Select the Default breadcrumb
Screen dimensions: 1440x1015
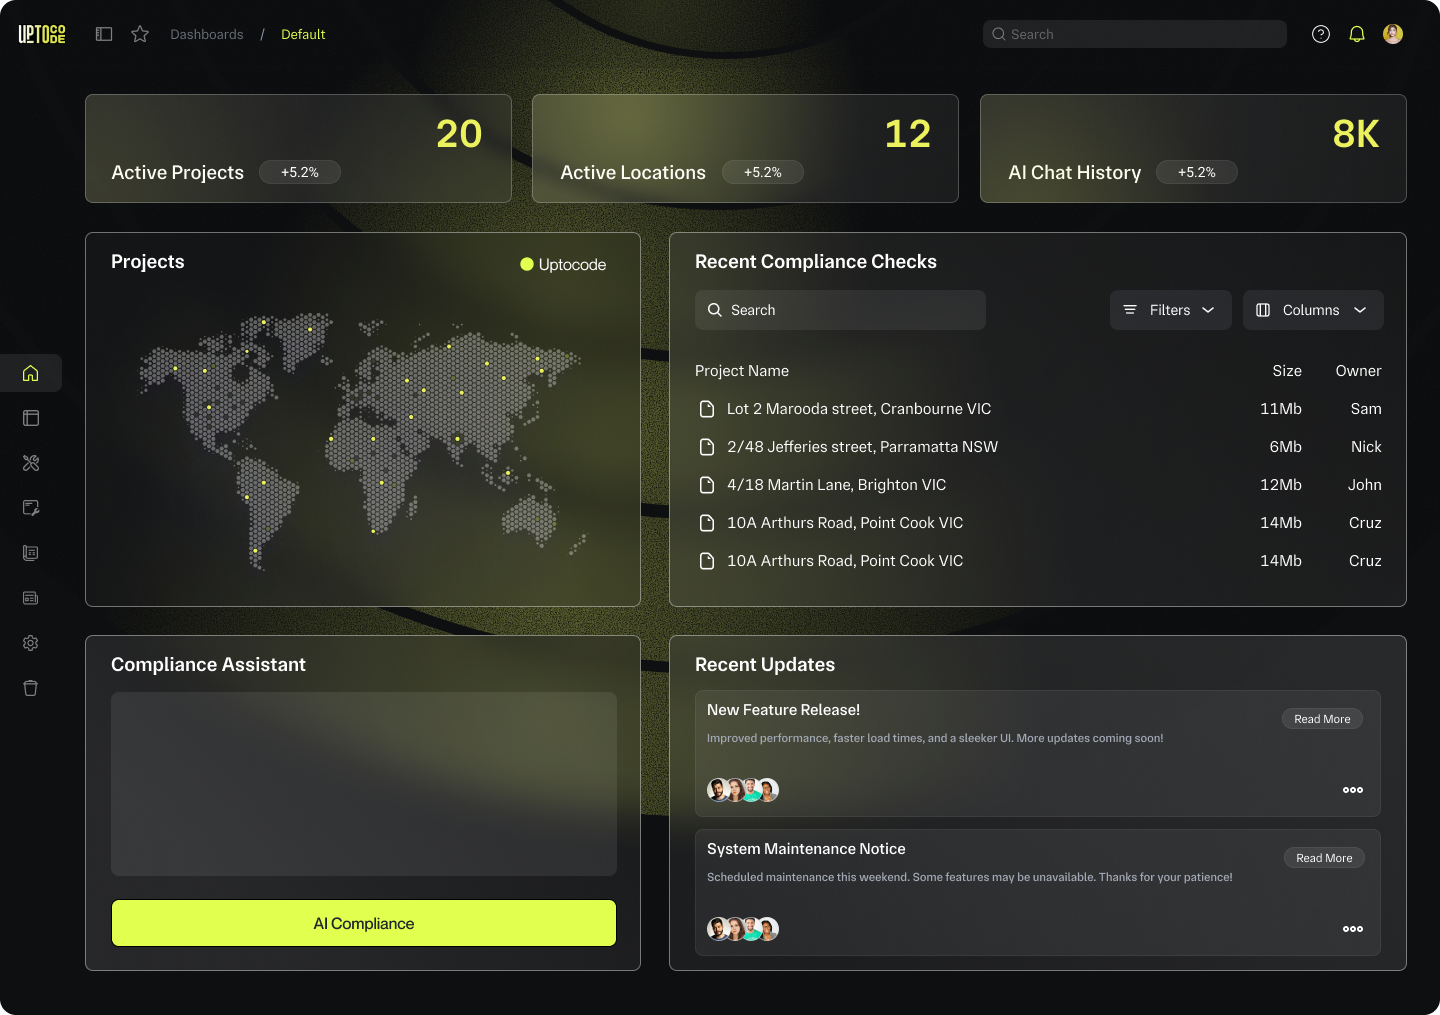point(303,34)
